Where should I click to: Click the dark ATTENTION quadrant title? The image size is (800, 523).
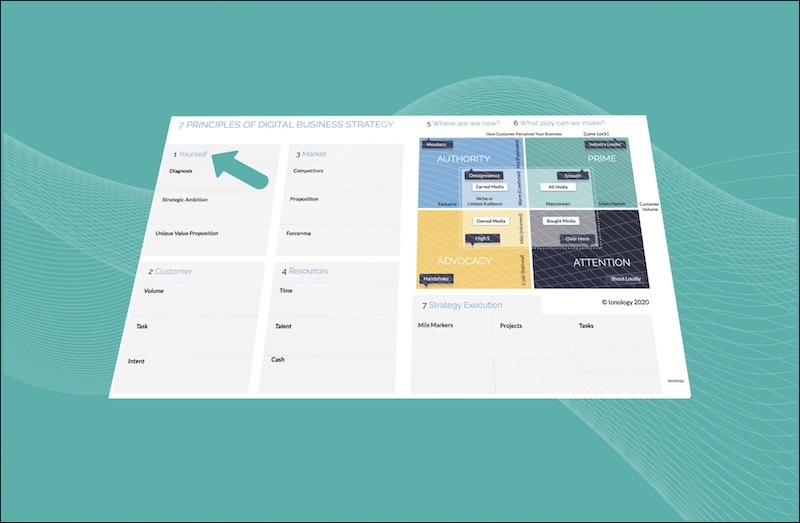tap(601, 263)
